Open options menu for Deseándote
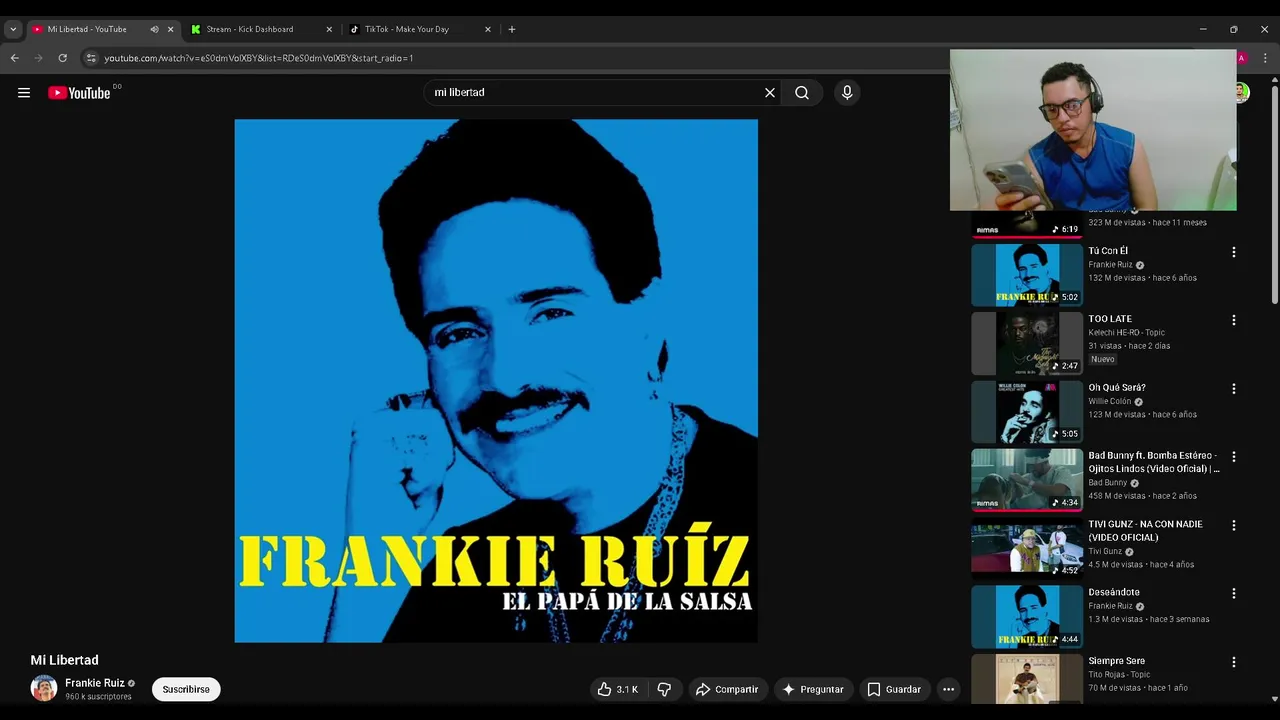This screenshot has height=720, width=1280. click(x=1233, y=593)
